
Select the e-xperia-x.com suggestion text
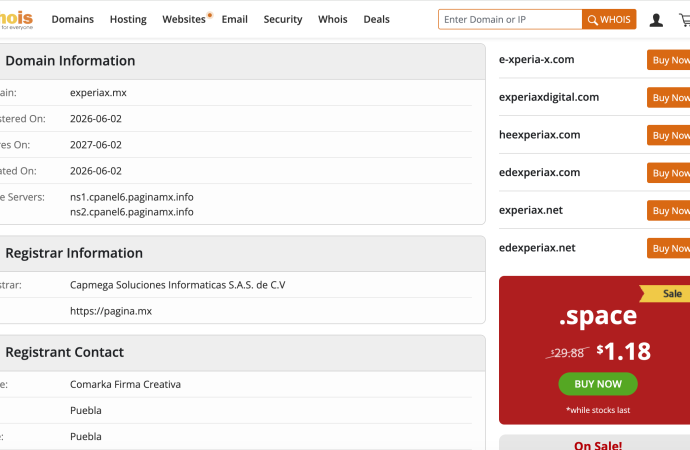click(x=536, y=59)
